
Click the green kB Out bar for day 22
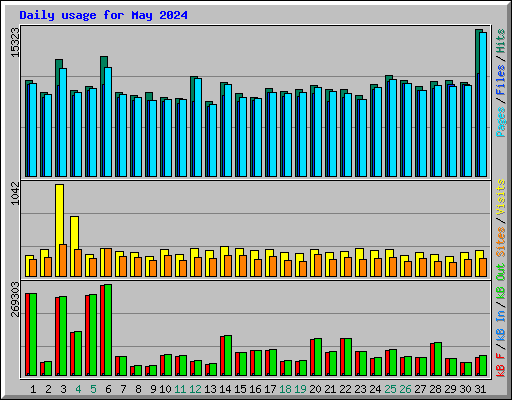348,357
